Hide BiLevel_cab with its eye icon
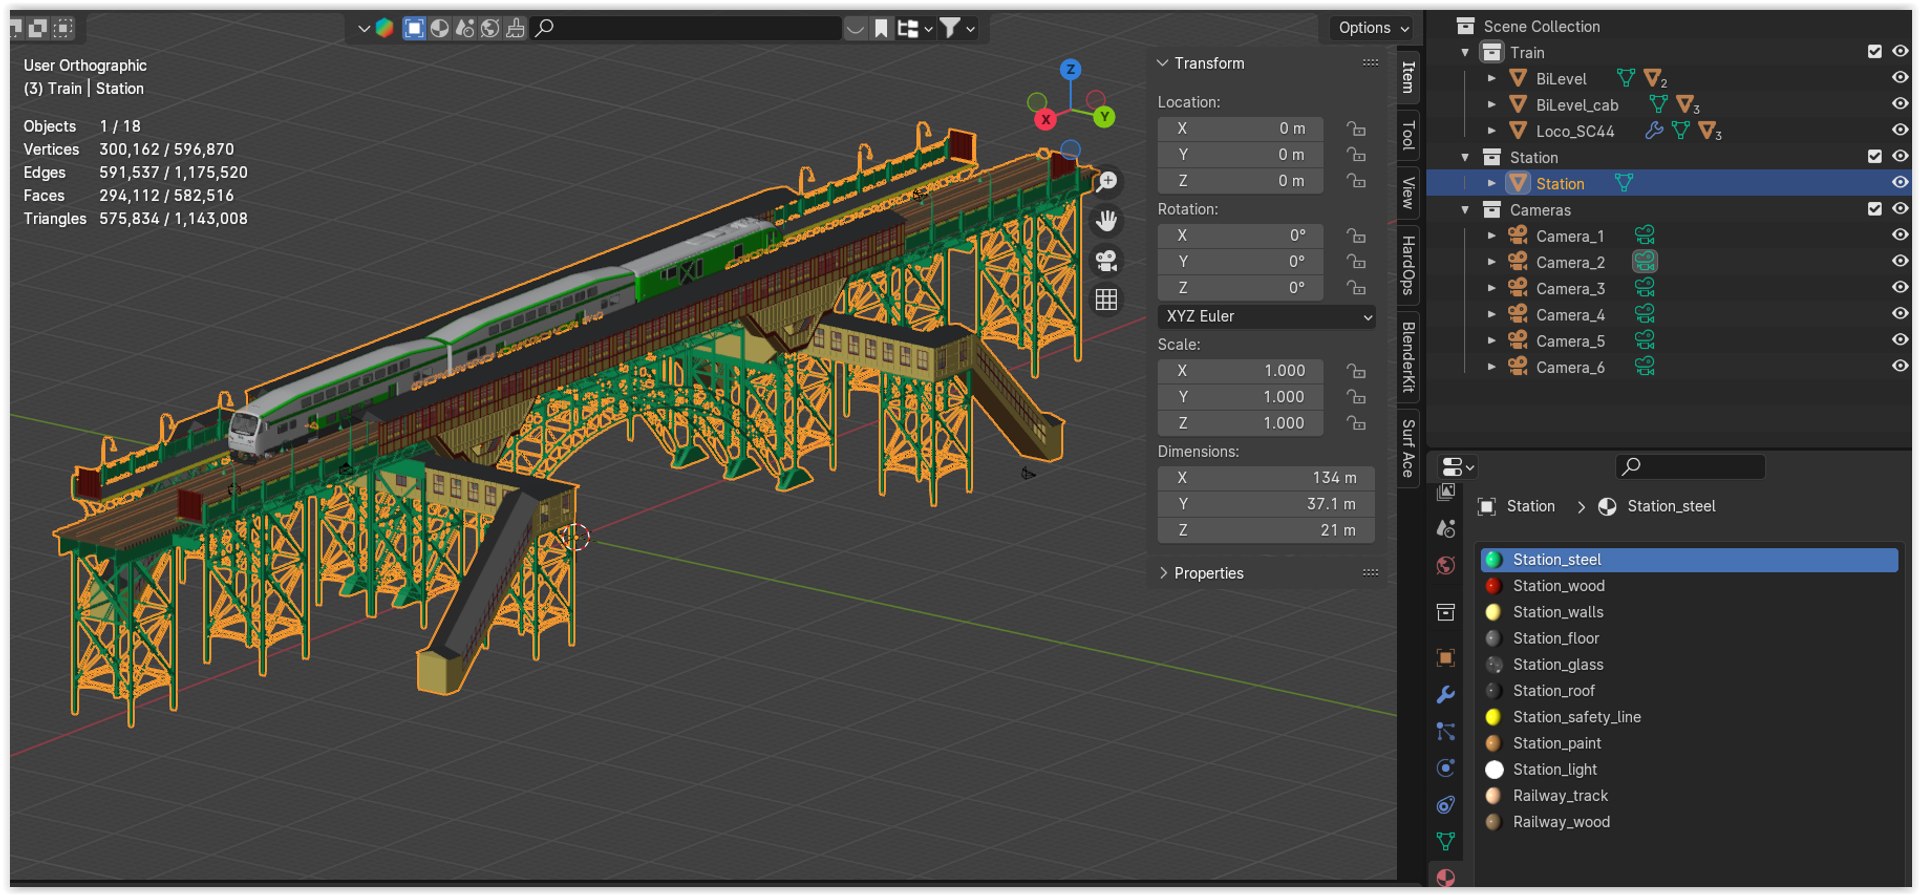Screen dimensions: 1920x895 (x=1900, y=104)
